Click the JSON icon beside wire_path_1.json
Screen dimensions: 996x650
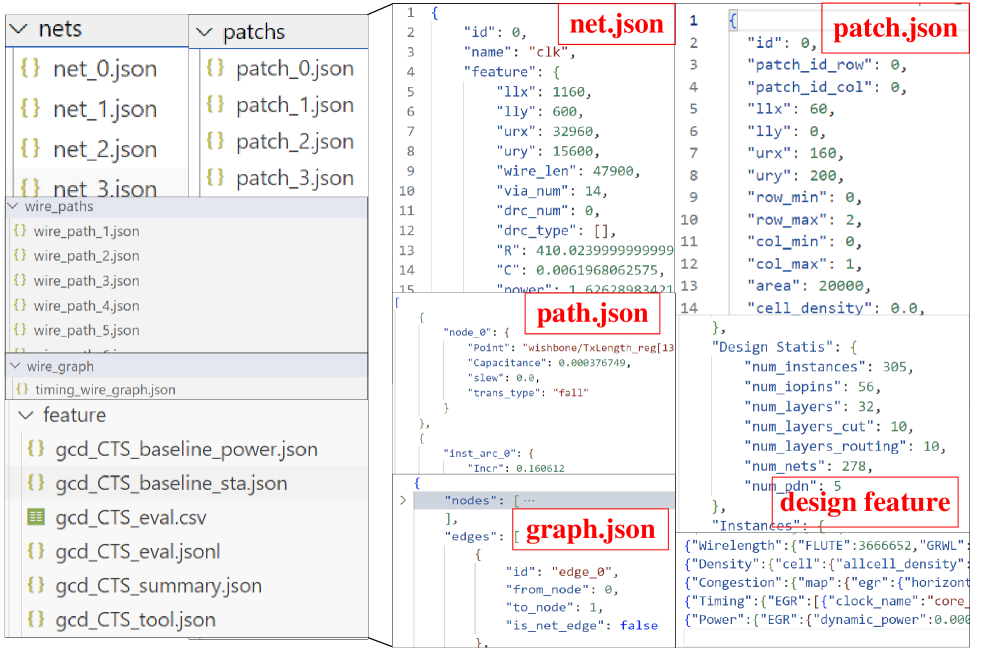20,231
